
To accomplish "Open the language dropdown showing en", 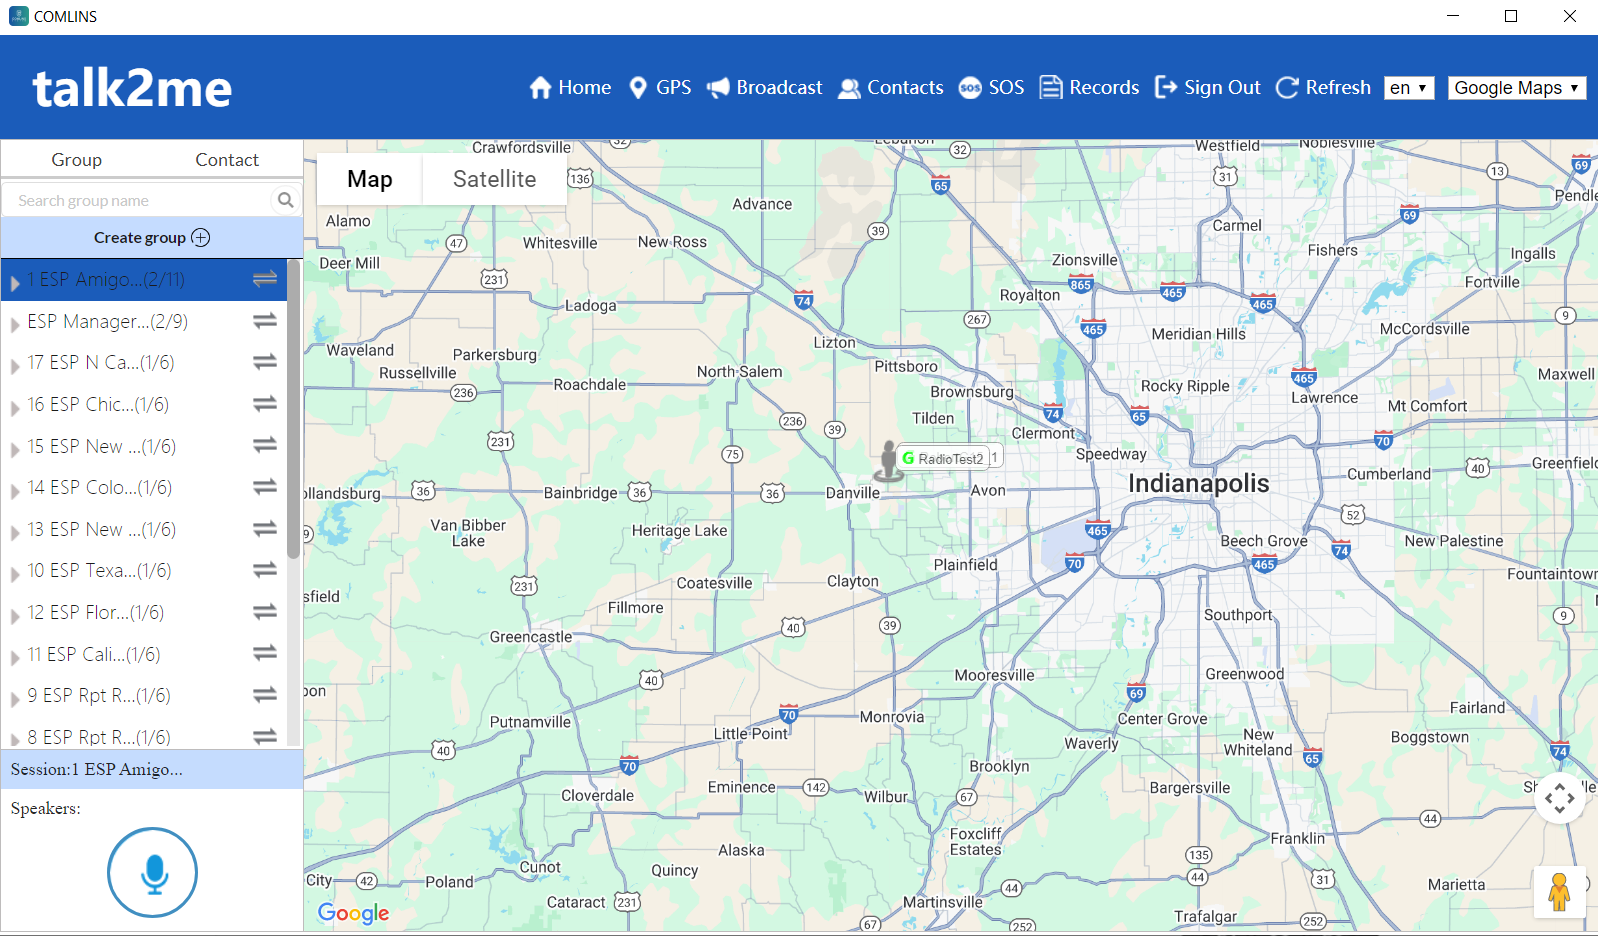I will pyautogui.click(x=1408, y=88).
